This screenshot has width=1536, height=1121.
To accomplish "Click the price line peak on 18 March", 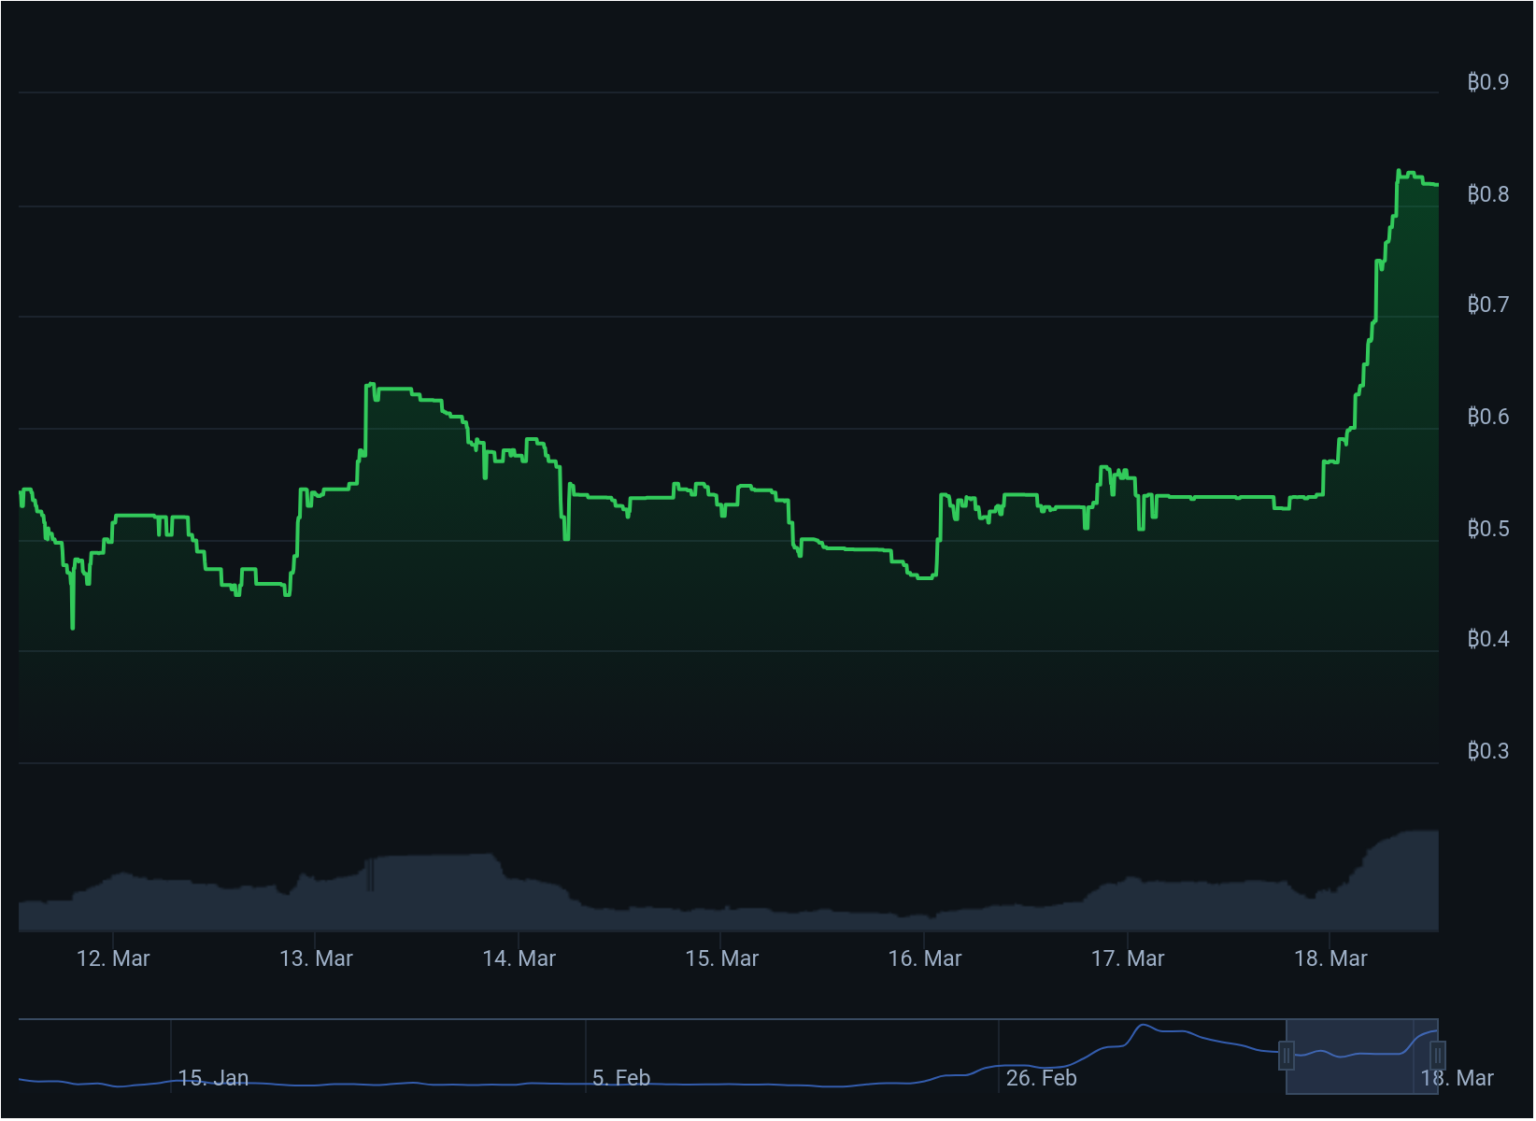I will (1401, 172).
